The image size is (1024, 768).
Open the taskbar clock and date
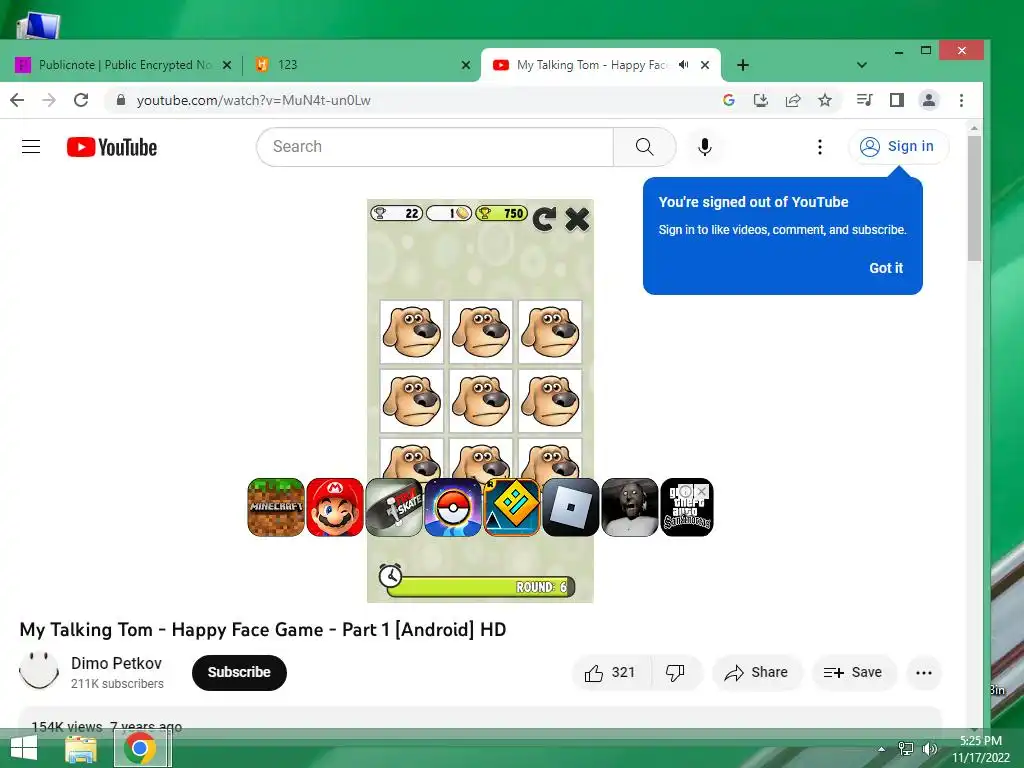click(980, 749)
